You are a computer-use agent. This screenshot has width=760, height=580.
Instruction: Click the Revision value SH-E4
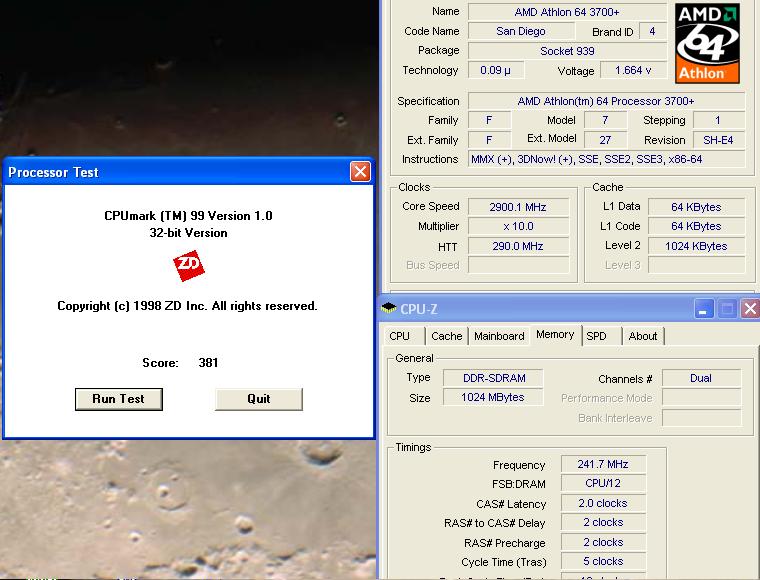(x=718, y=140)
